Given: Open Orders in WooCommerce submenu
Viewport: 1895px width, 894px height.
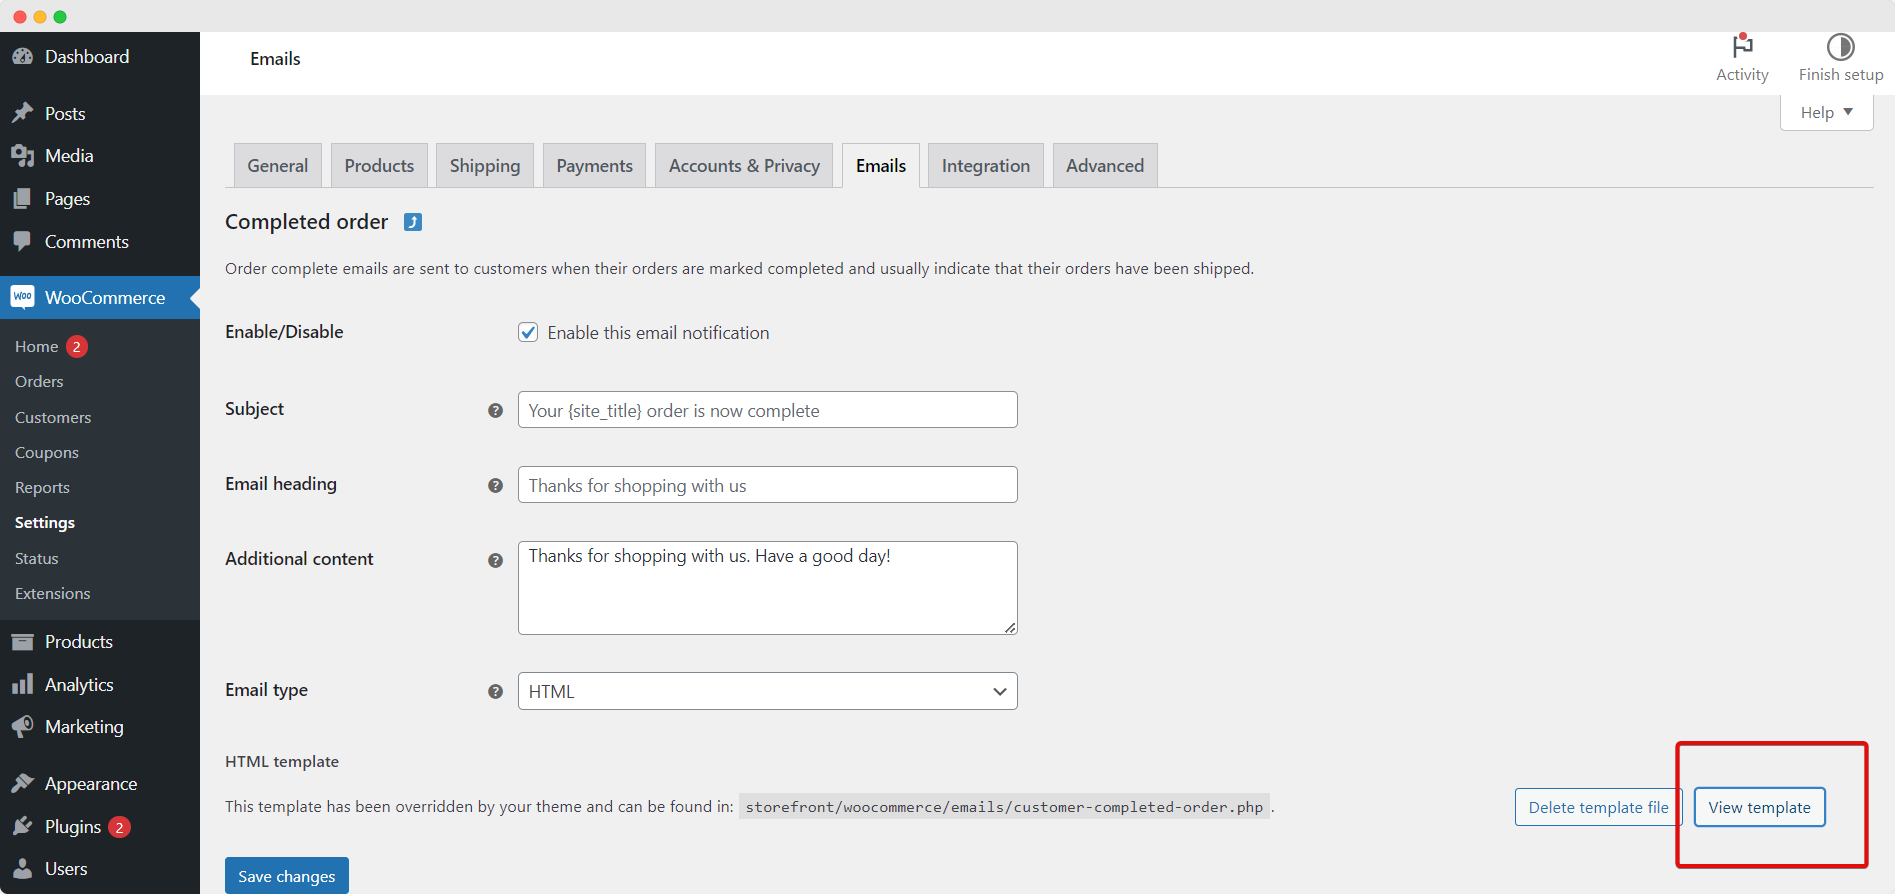Looking at the screenshot, I should [39, 381].
